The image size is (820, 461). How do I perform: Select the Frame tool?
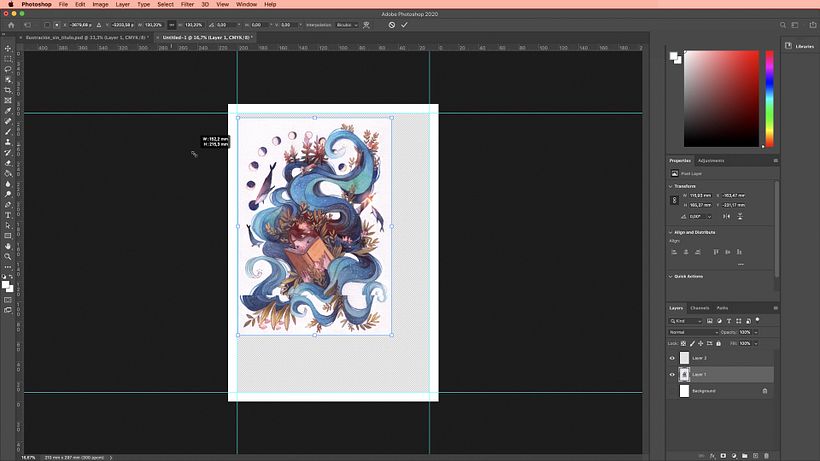8,100
